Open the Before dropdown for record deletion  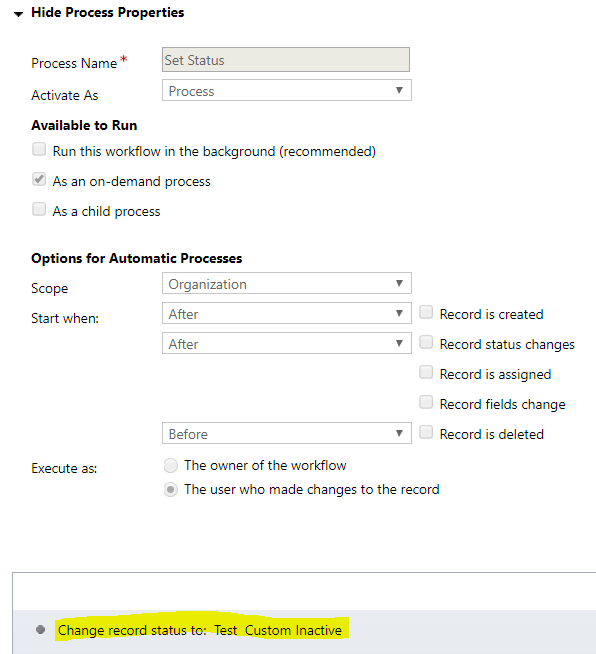287,433
